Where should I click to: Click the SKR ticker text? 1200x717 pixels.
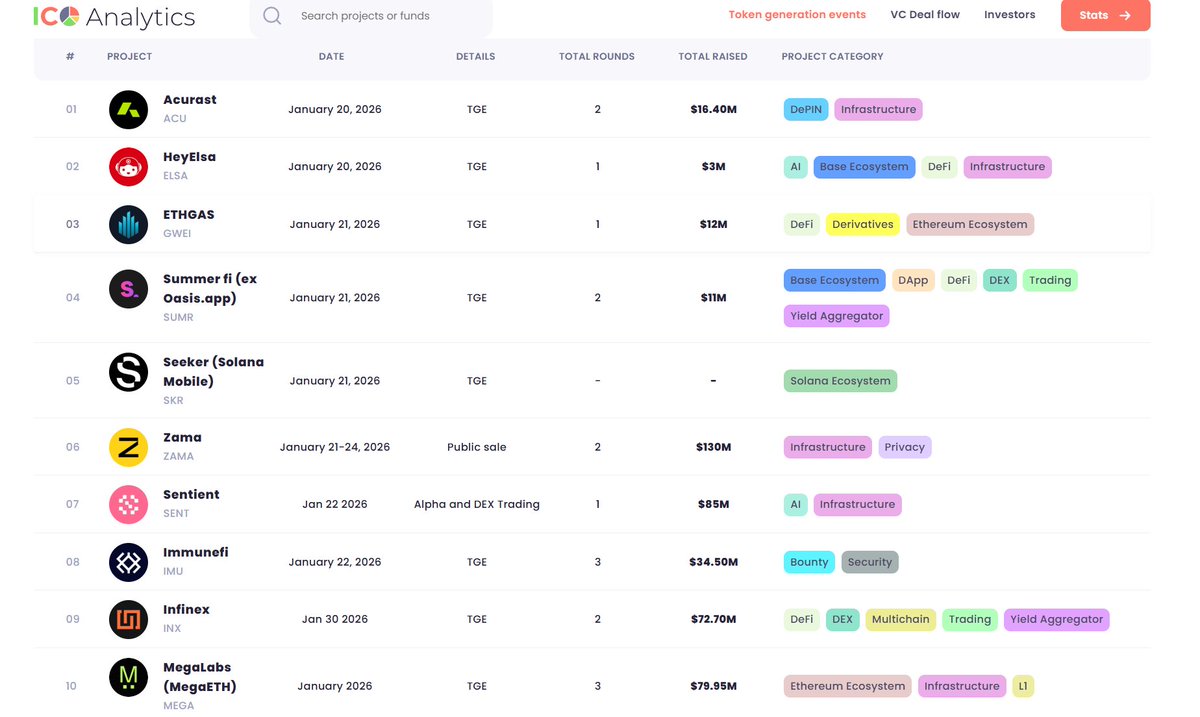pyautogui.click(x=174, y=400)
